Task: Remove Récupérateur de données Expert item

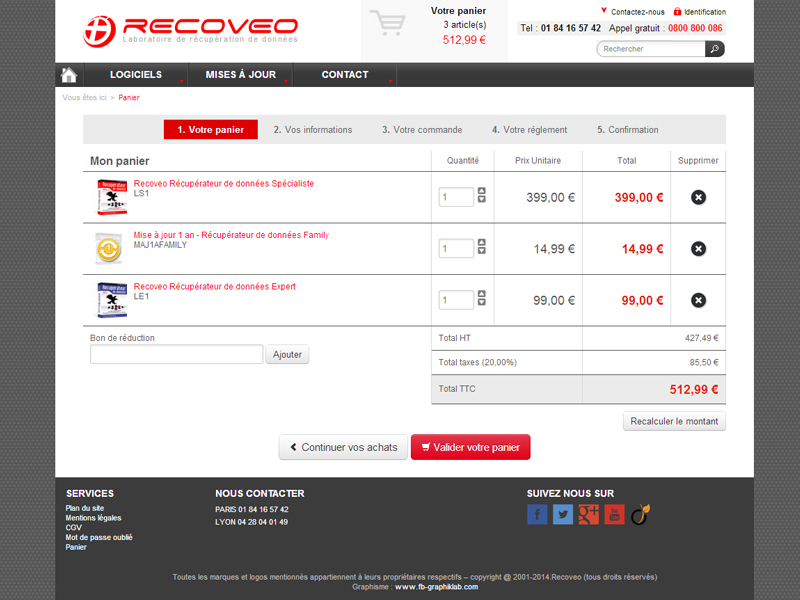Action: 698,301
